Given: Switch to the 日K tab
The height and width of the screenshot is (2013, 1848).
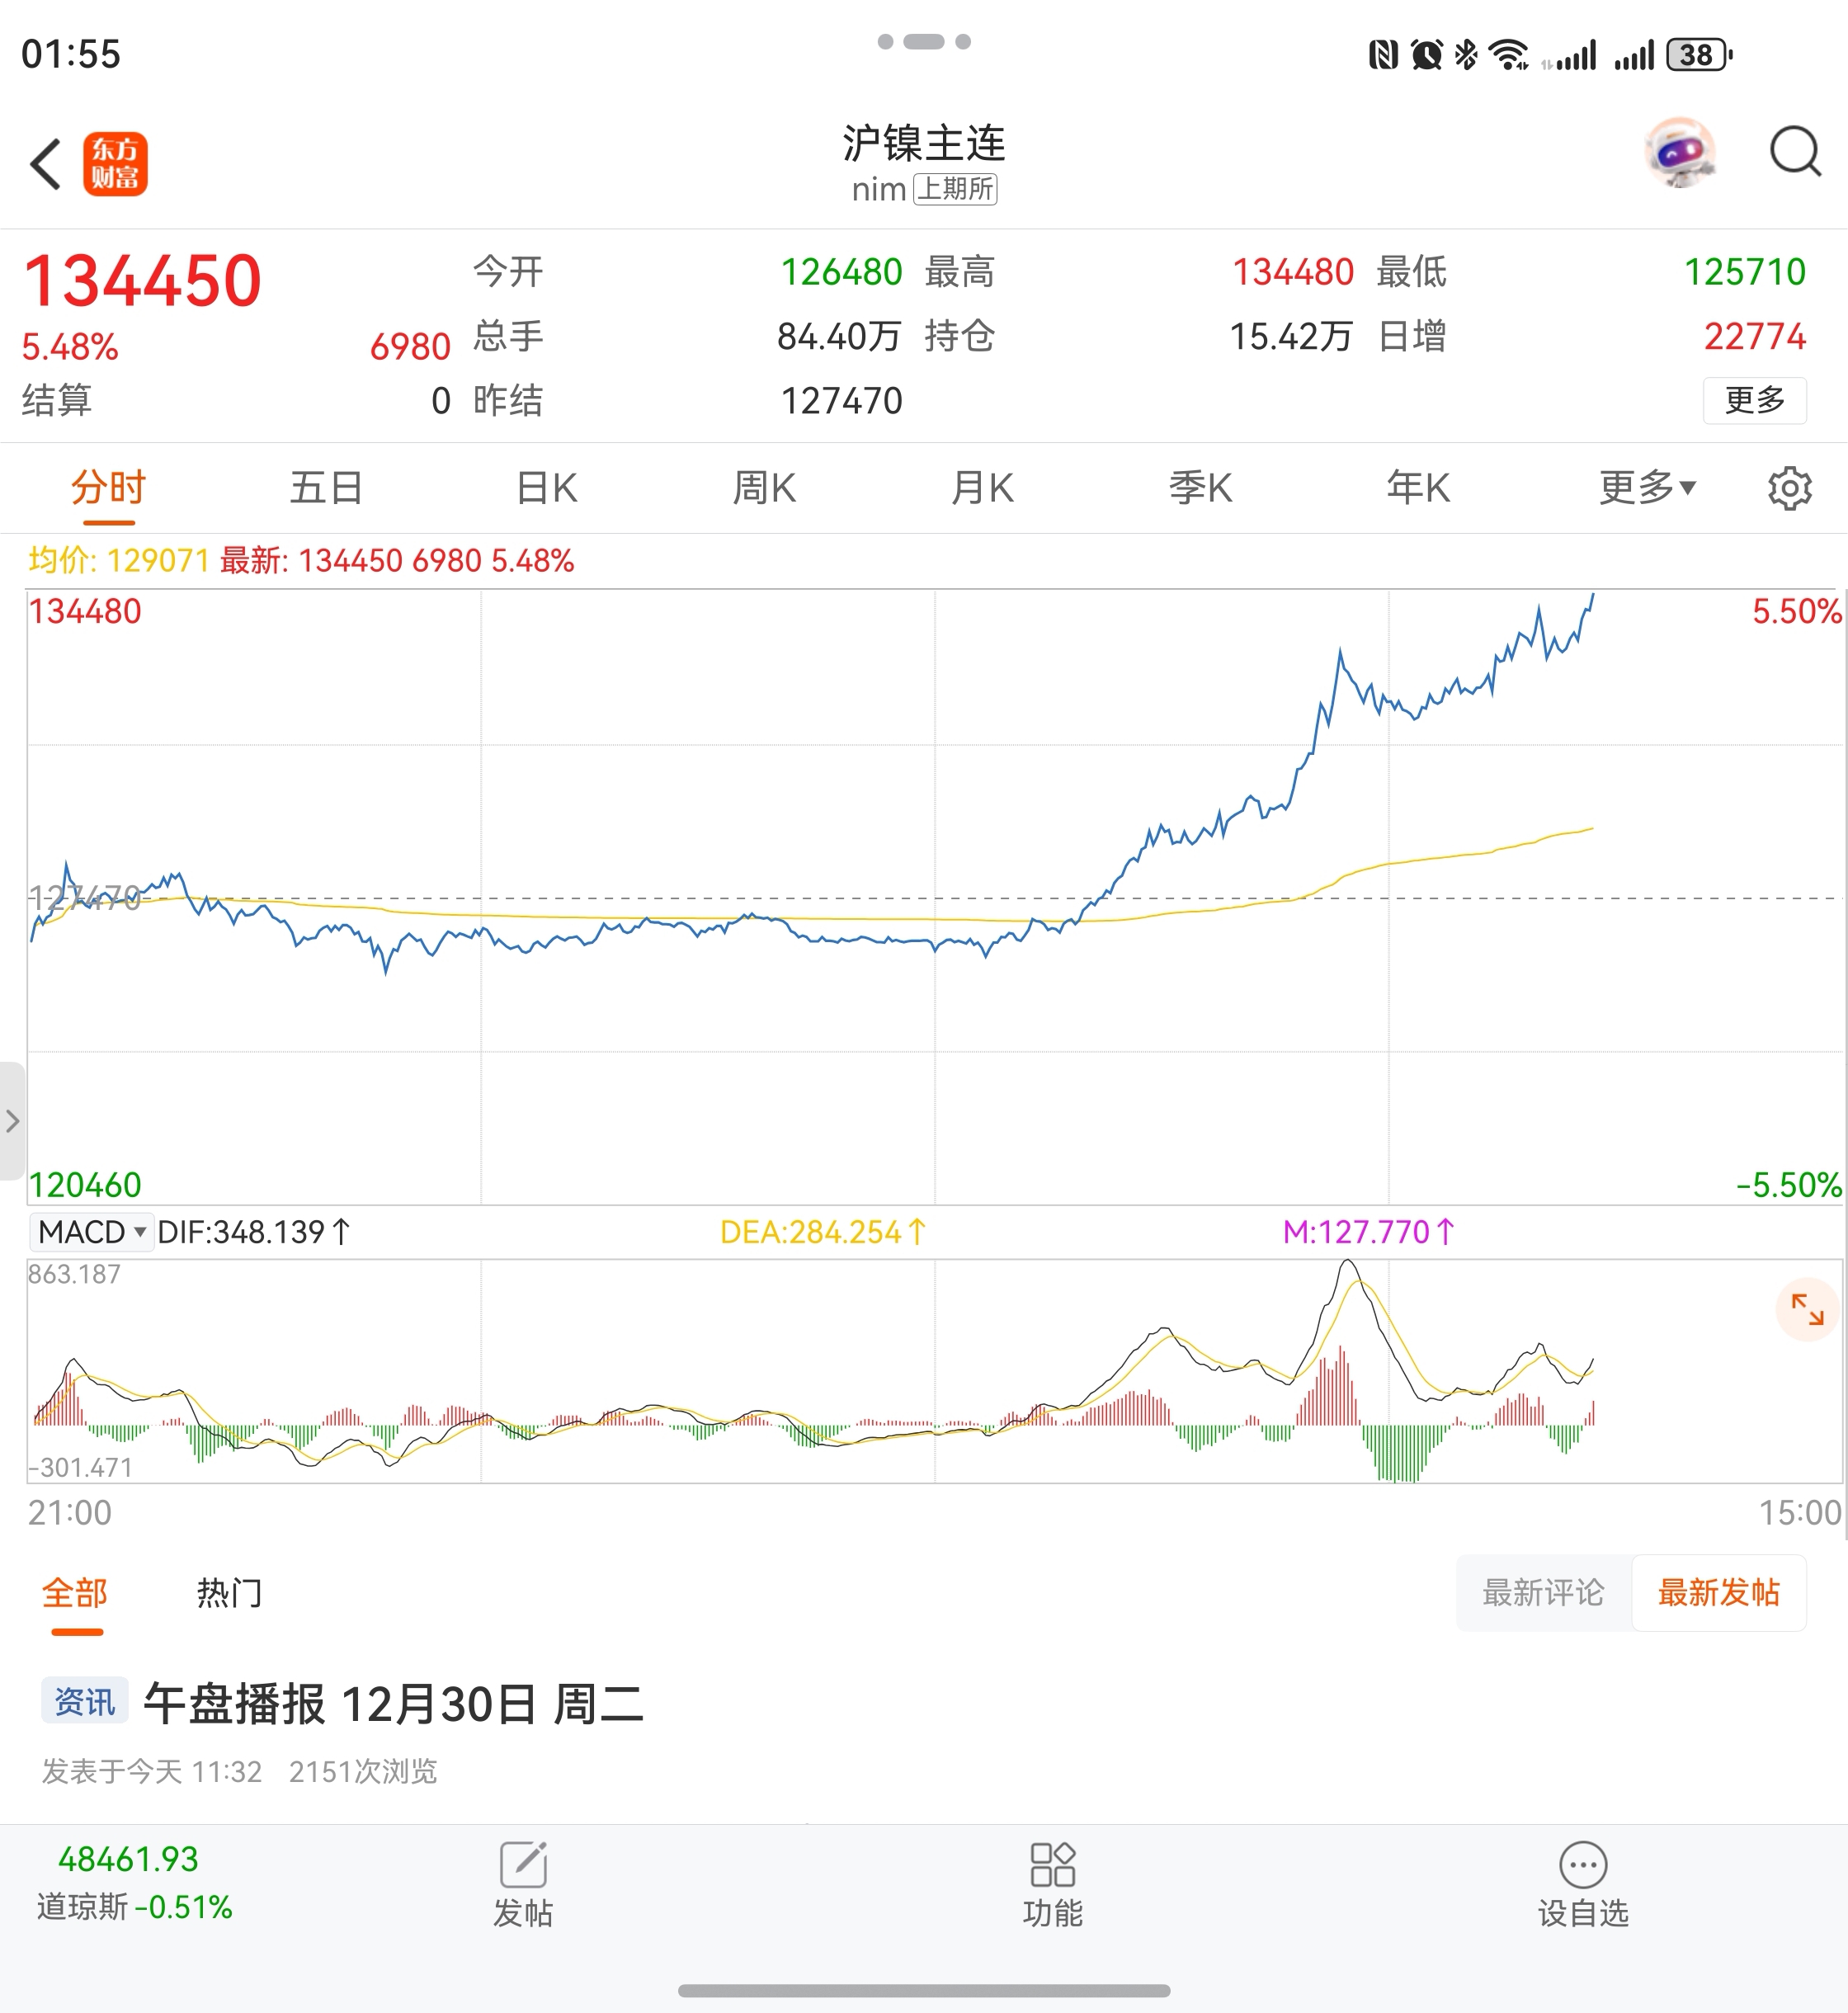Looking at the screenshot, I should pos(547,488).
